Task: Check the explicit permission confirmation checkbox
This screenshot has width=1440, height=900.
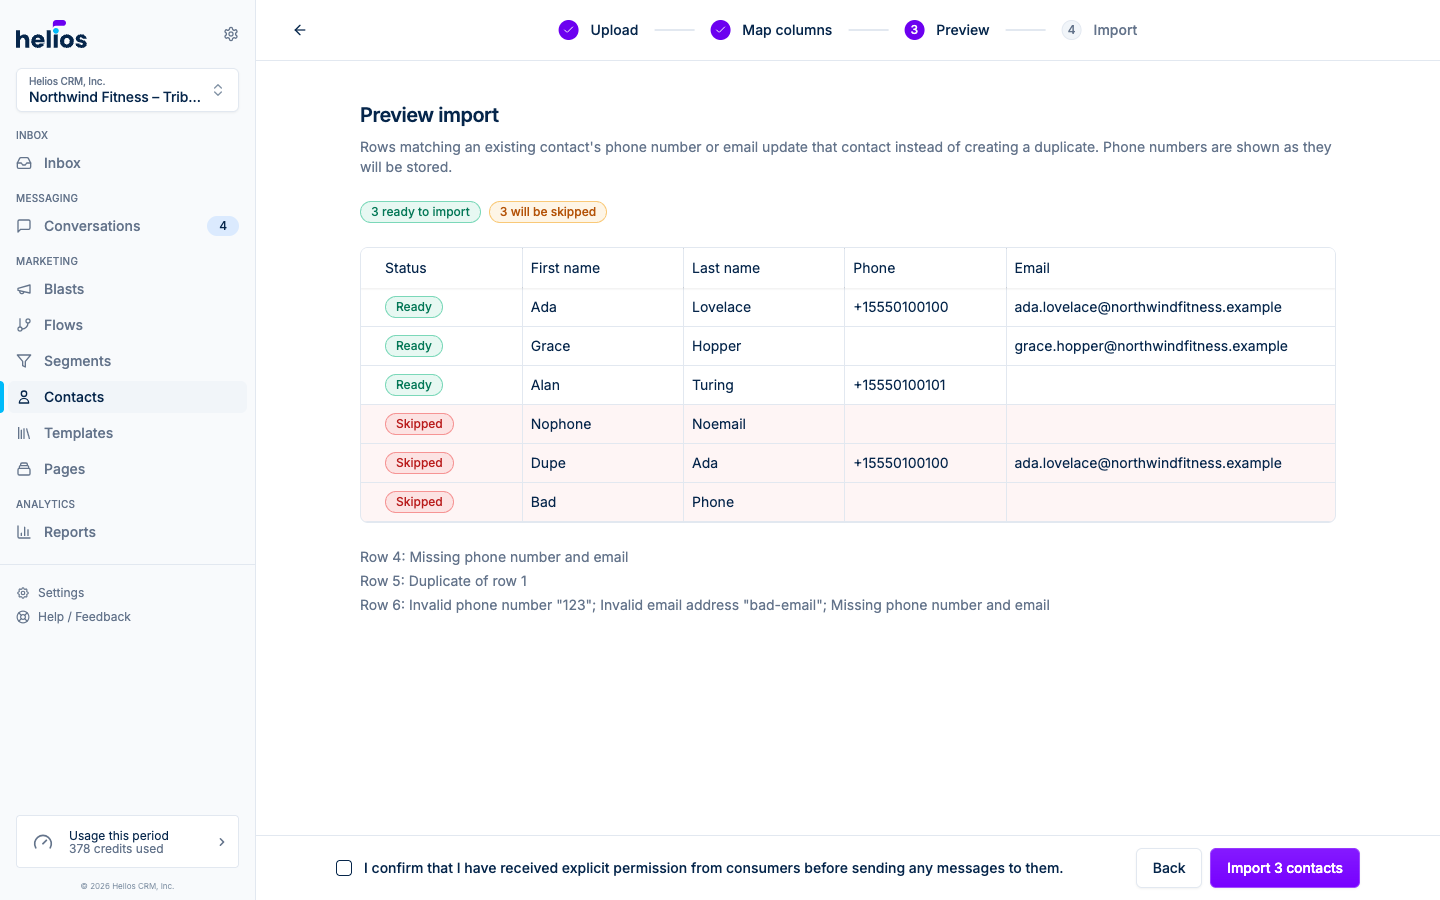Action: click(x=344, y=868)
